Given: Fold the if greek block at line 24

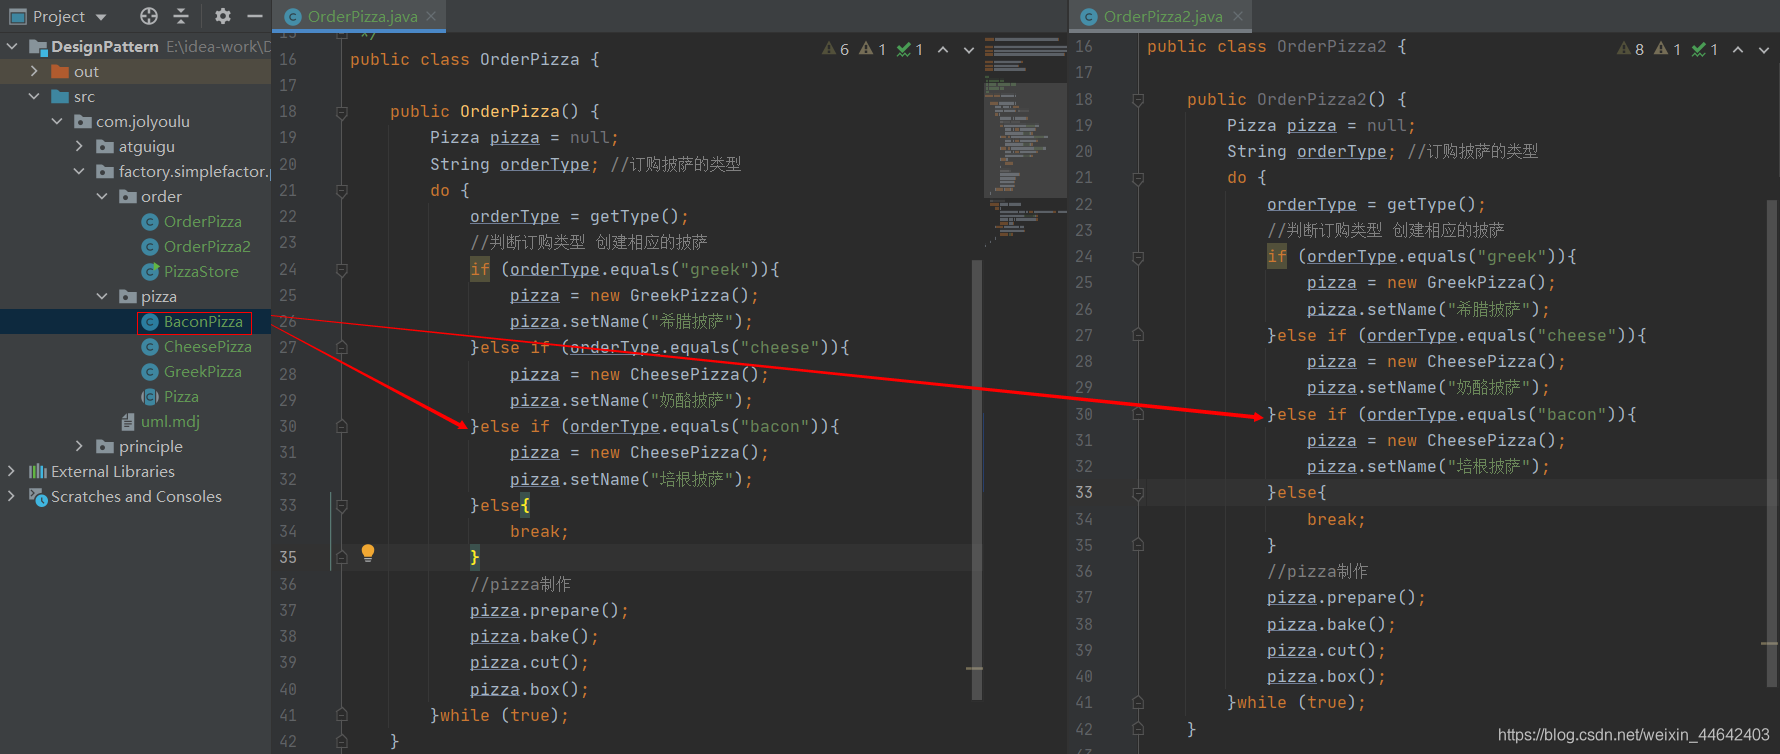Looking at the screenshot, I should (x=341, y=269).
